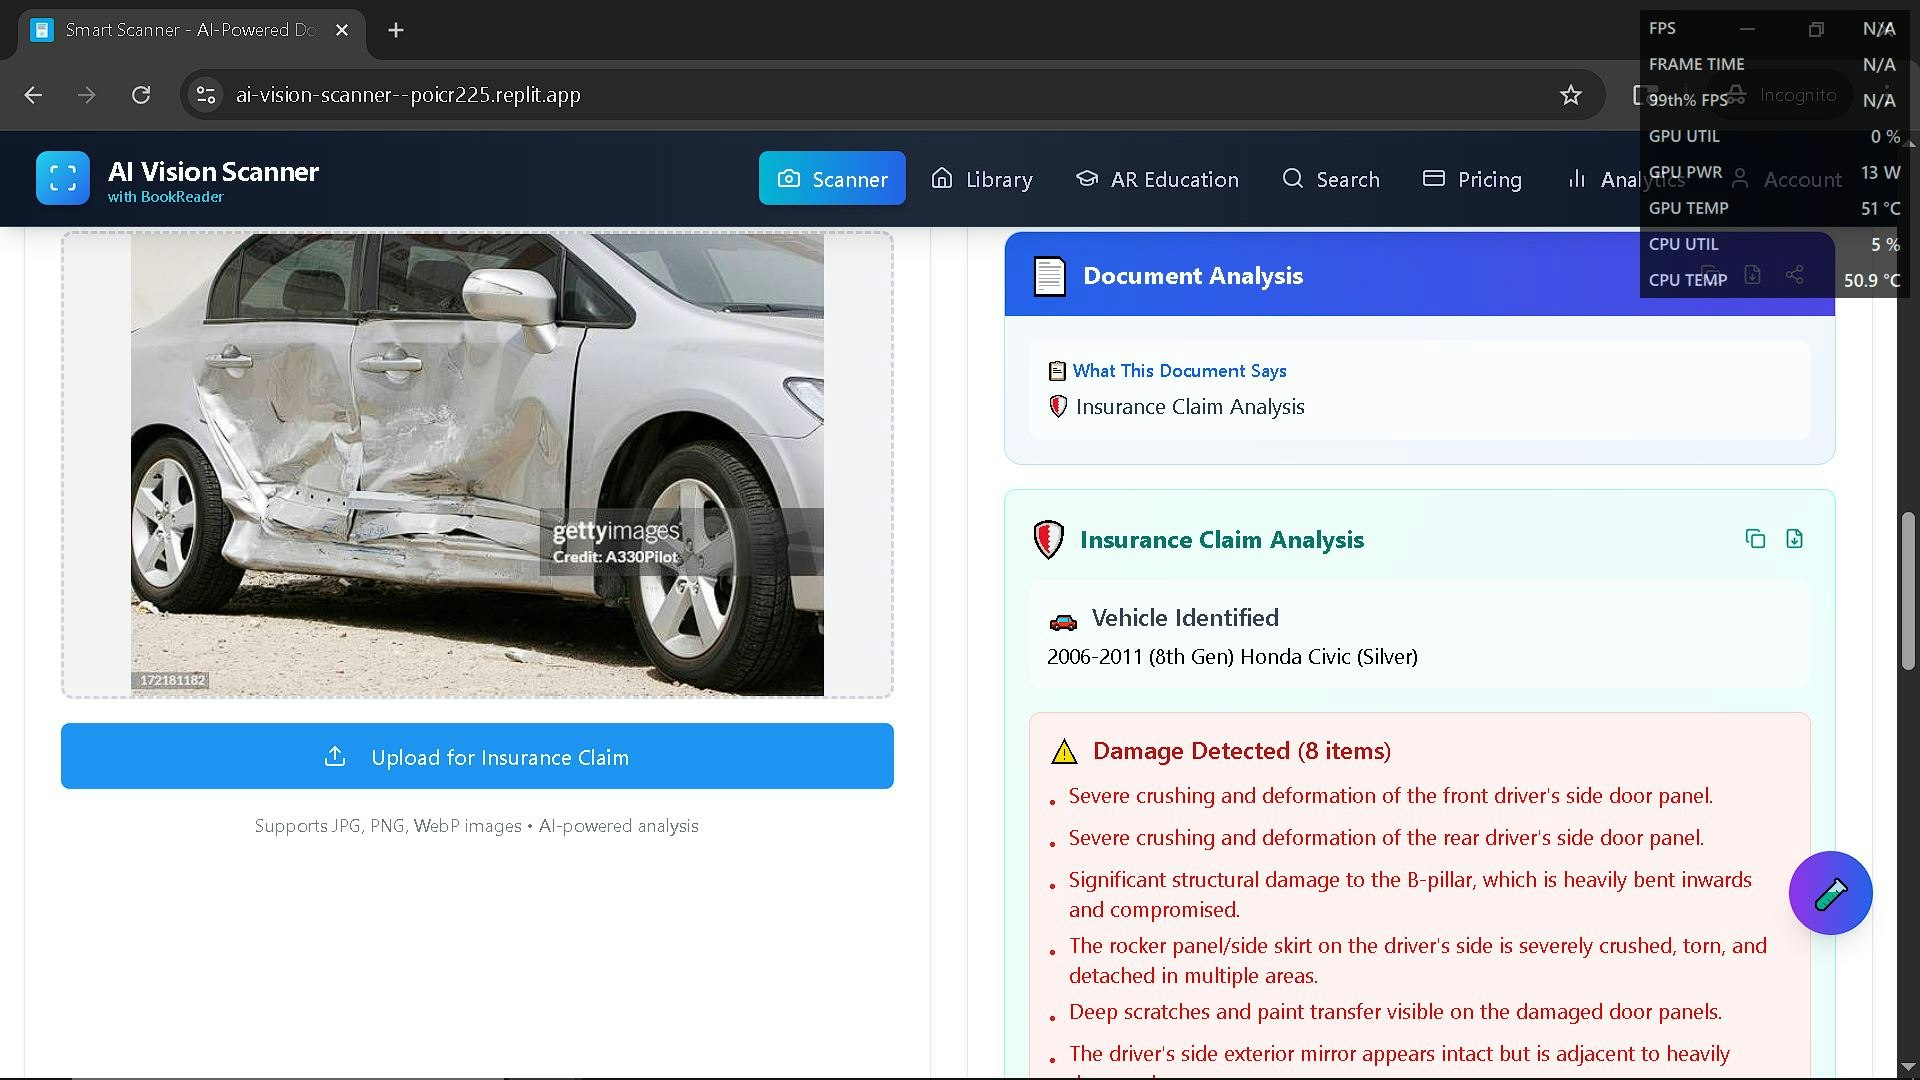
Task: Copy the Insurance Claim Analysis text
Action: click(x=1756, y=538)
